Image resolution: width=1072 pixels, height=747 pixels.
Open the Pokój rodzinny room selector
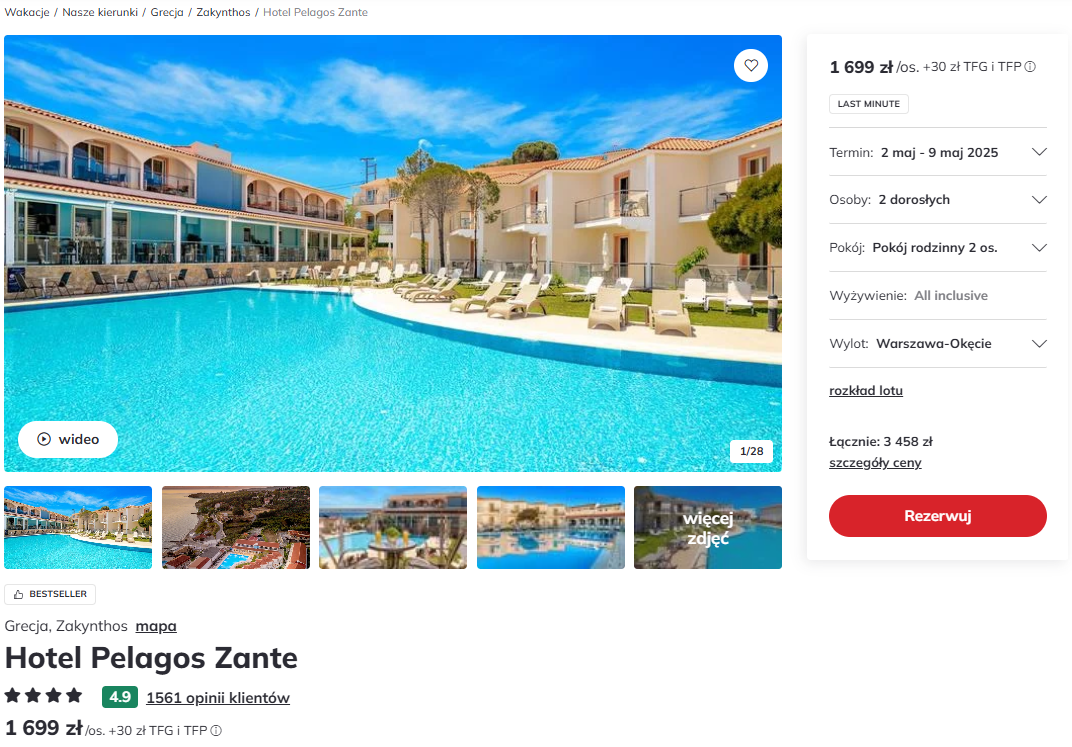[x=937, y=247]
